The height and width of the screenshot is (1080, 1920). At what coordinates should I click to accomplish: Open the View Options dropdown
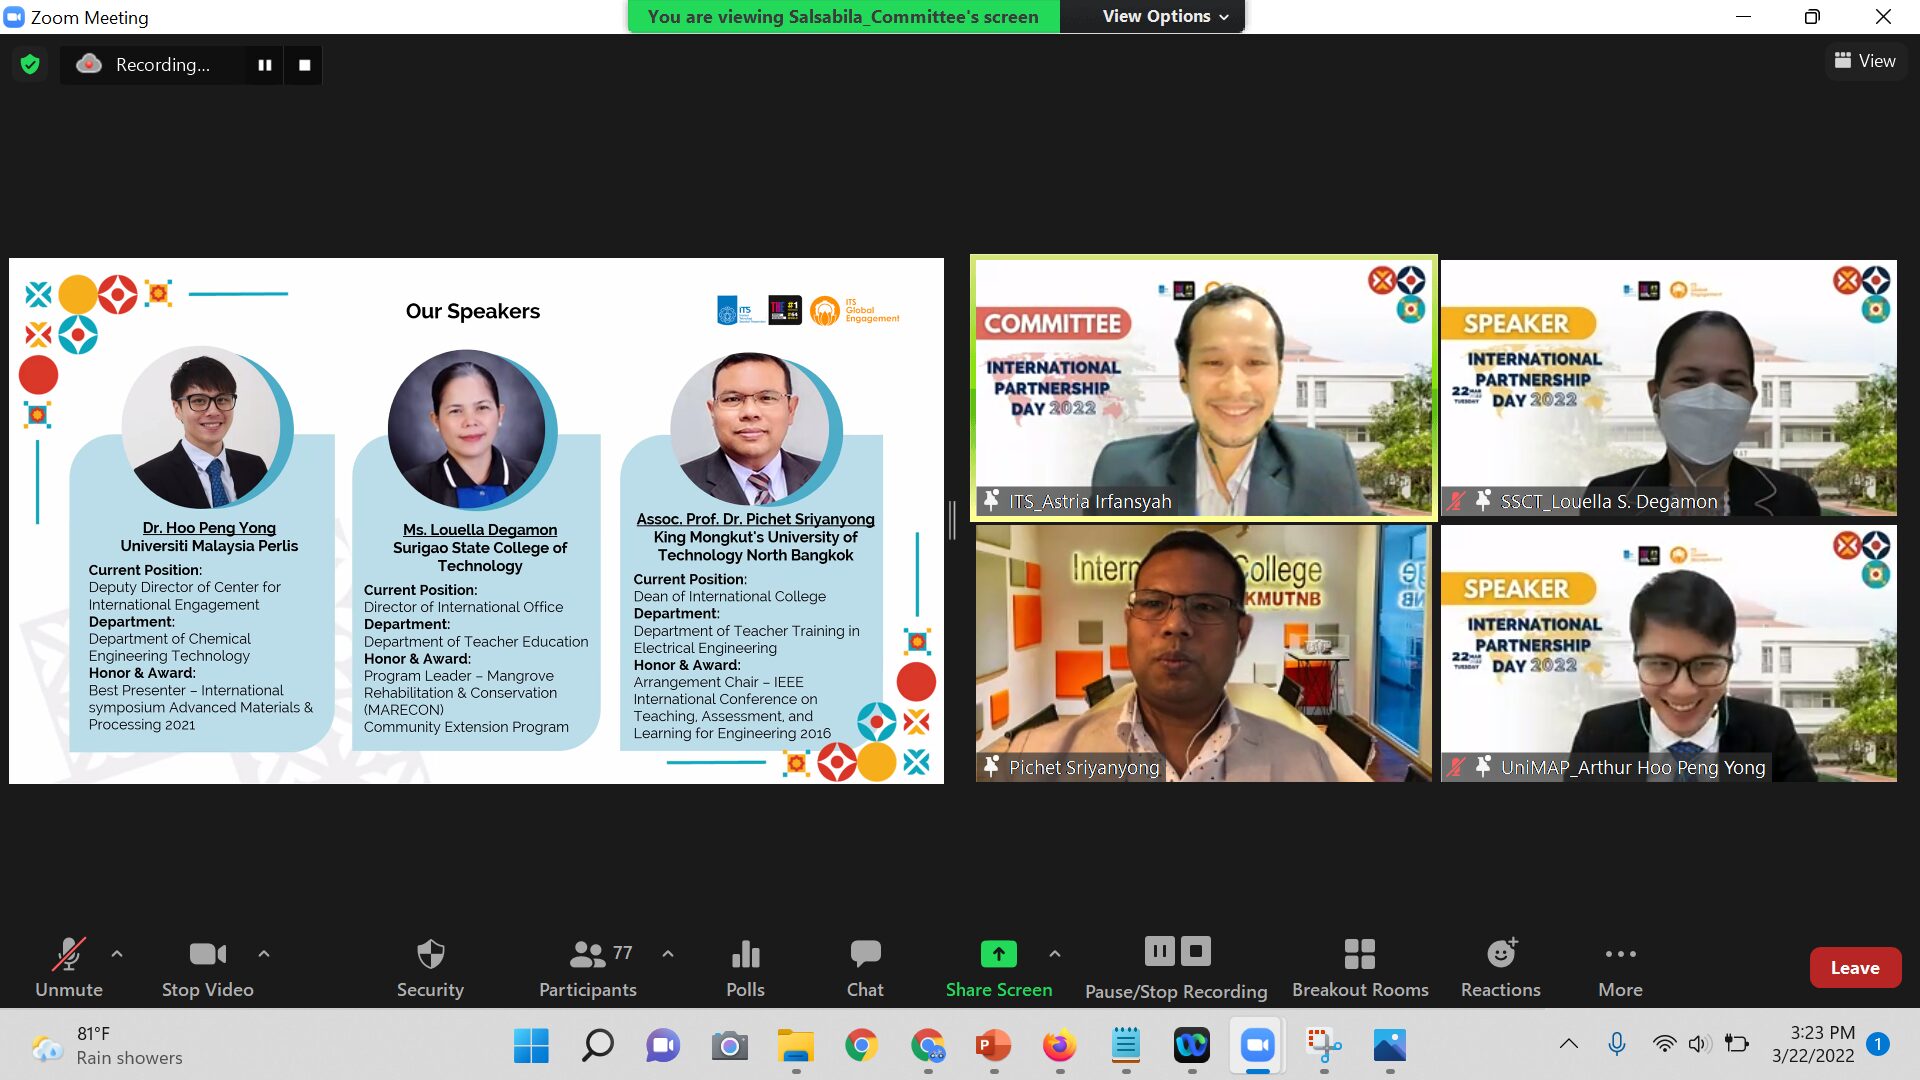point(1165,16)
